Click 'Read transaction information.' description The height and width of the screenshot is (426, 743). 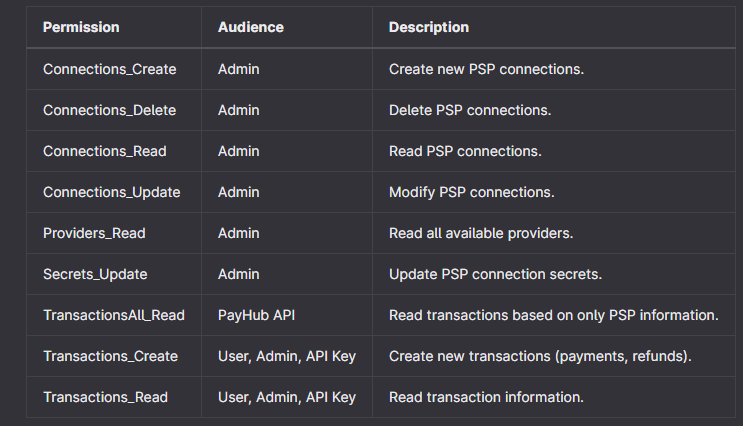pyautogui.click(x=486, y=397)
